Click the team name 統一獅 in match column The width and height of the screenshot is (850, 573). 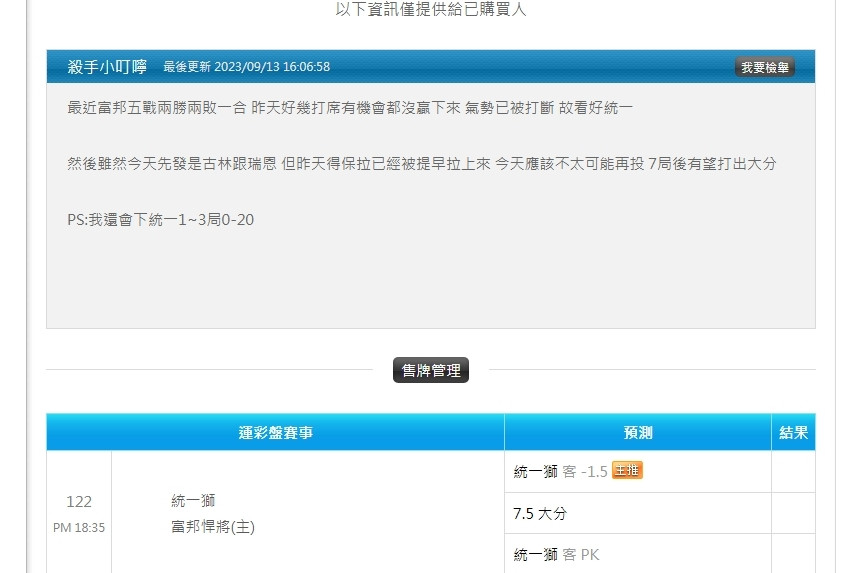(x=193, y=500)
